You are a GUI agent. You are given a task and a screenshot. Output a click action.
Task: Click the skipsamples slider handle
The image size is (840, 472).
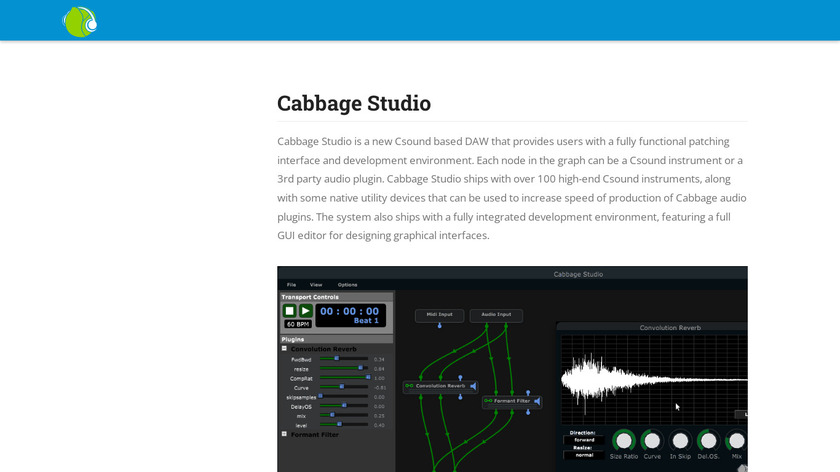pos(320,396)
